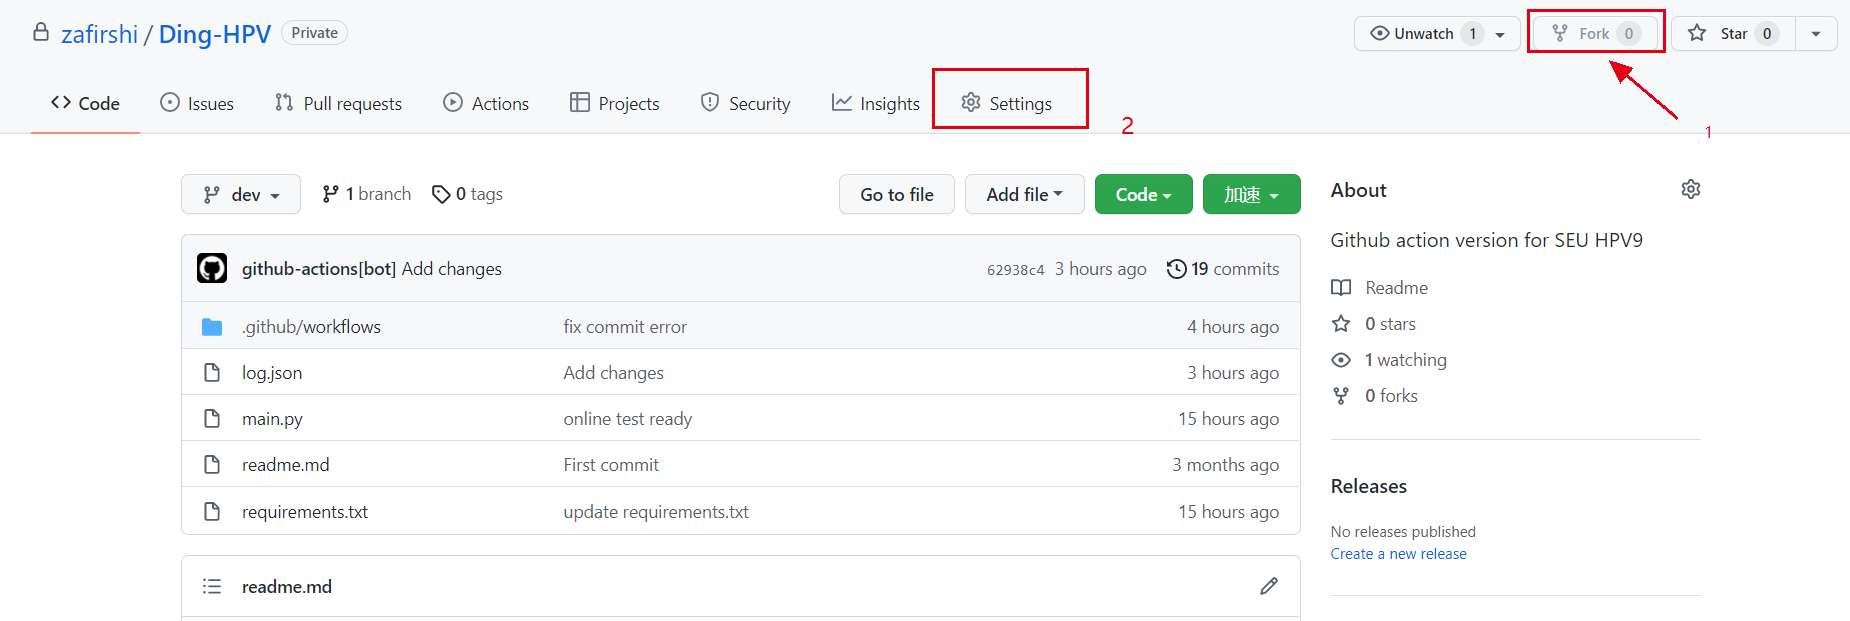View the 0 forks link
Screen dimensions: 1850x621
(x=1375, y=396)
